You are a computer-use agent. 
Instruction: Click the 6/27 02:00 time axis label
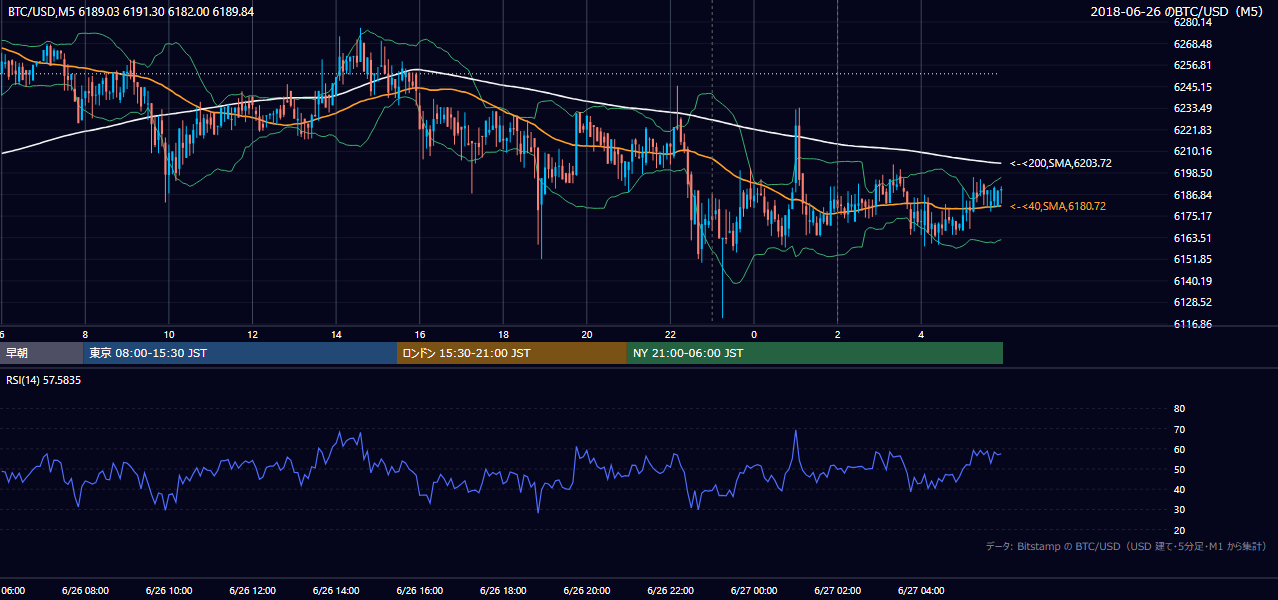838,591
